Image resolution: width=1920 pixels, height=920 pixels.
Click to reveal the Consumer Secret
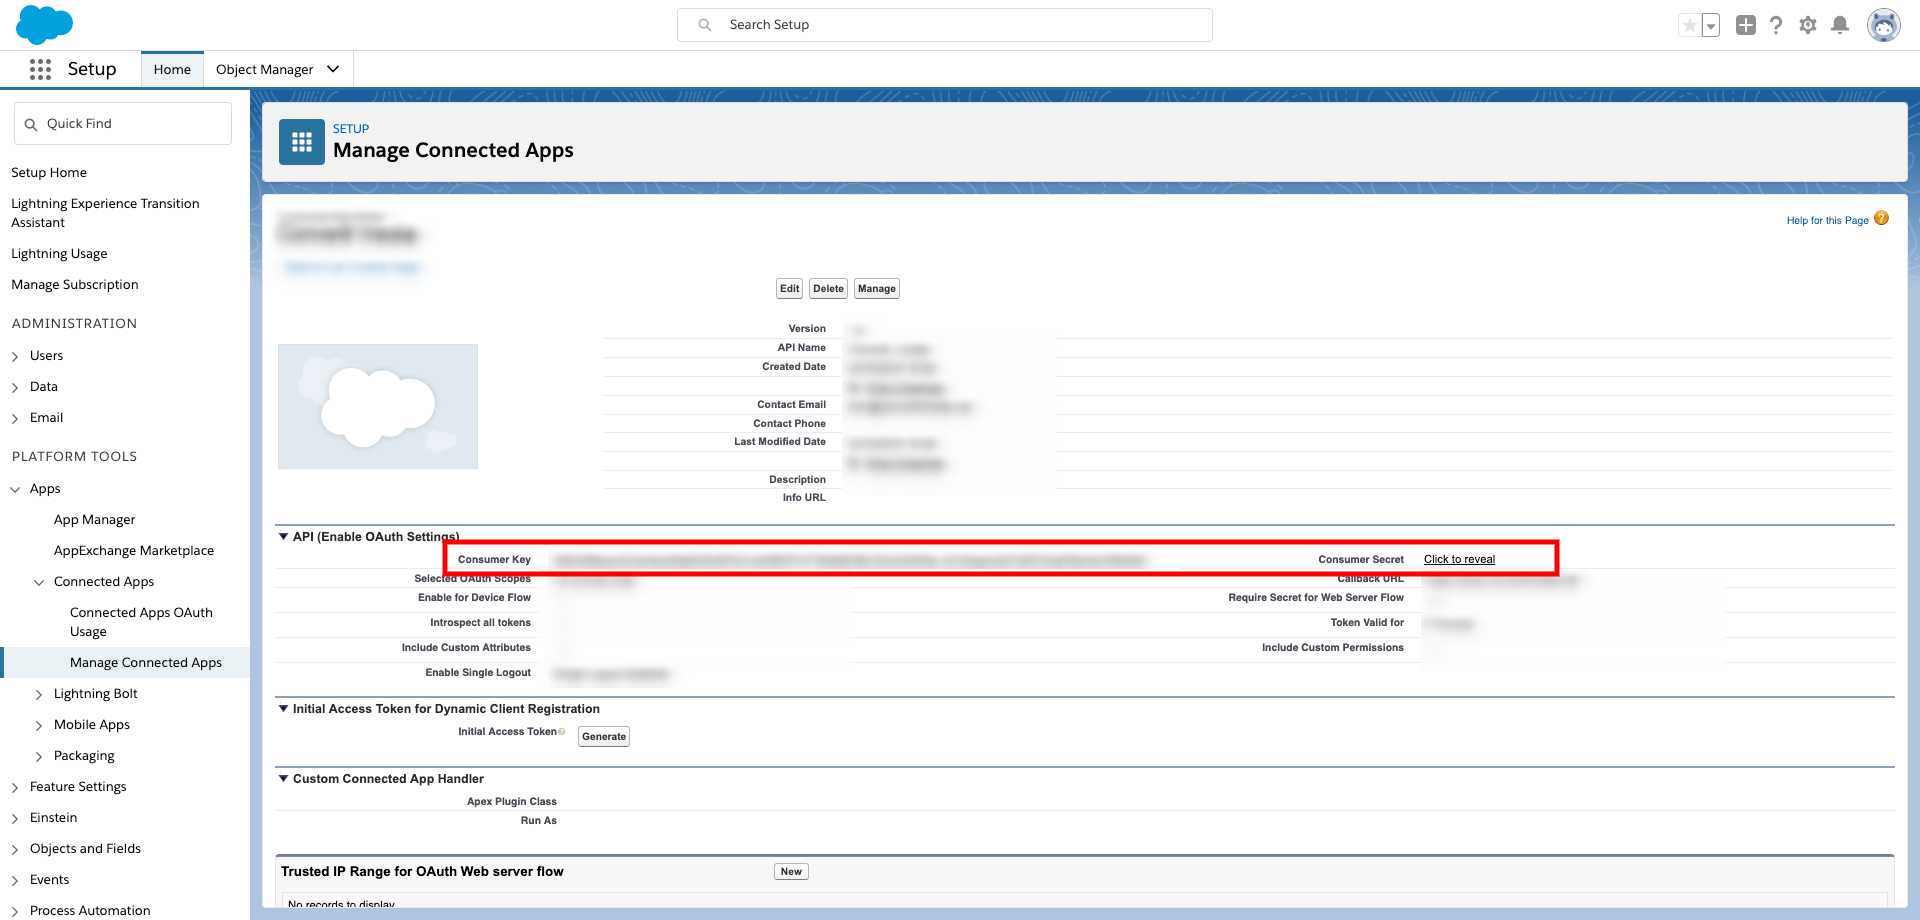[1459, 560]
